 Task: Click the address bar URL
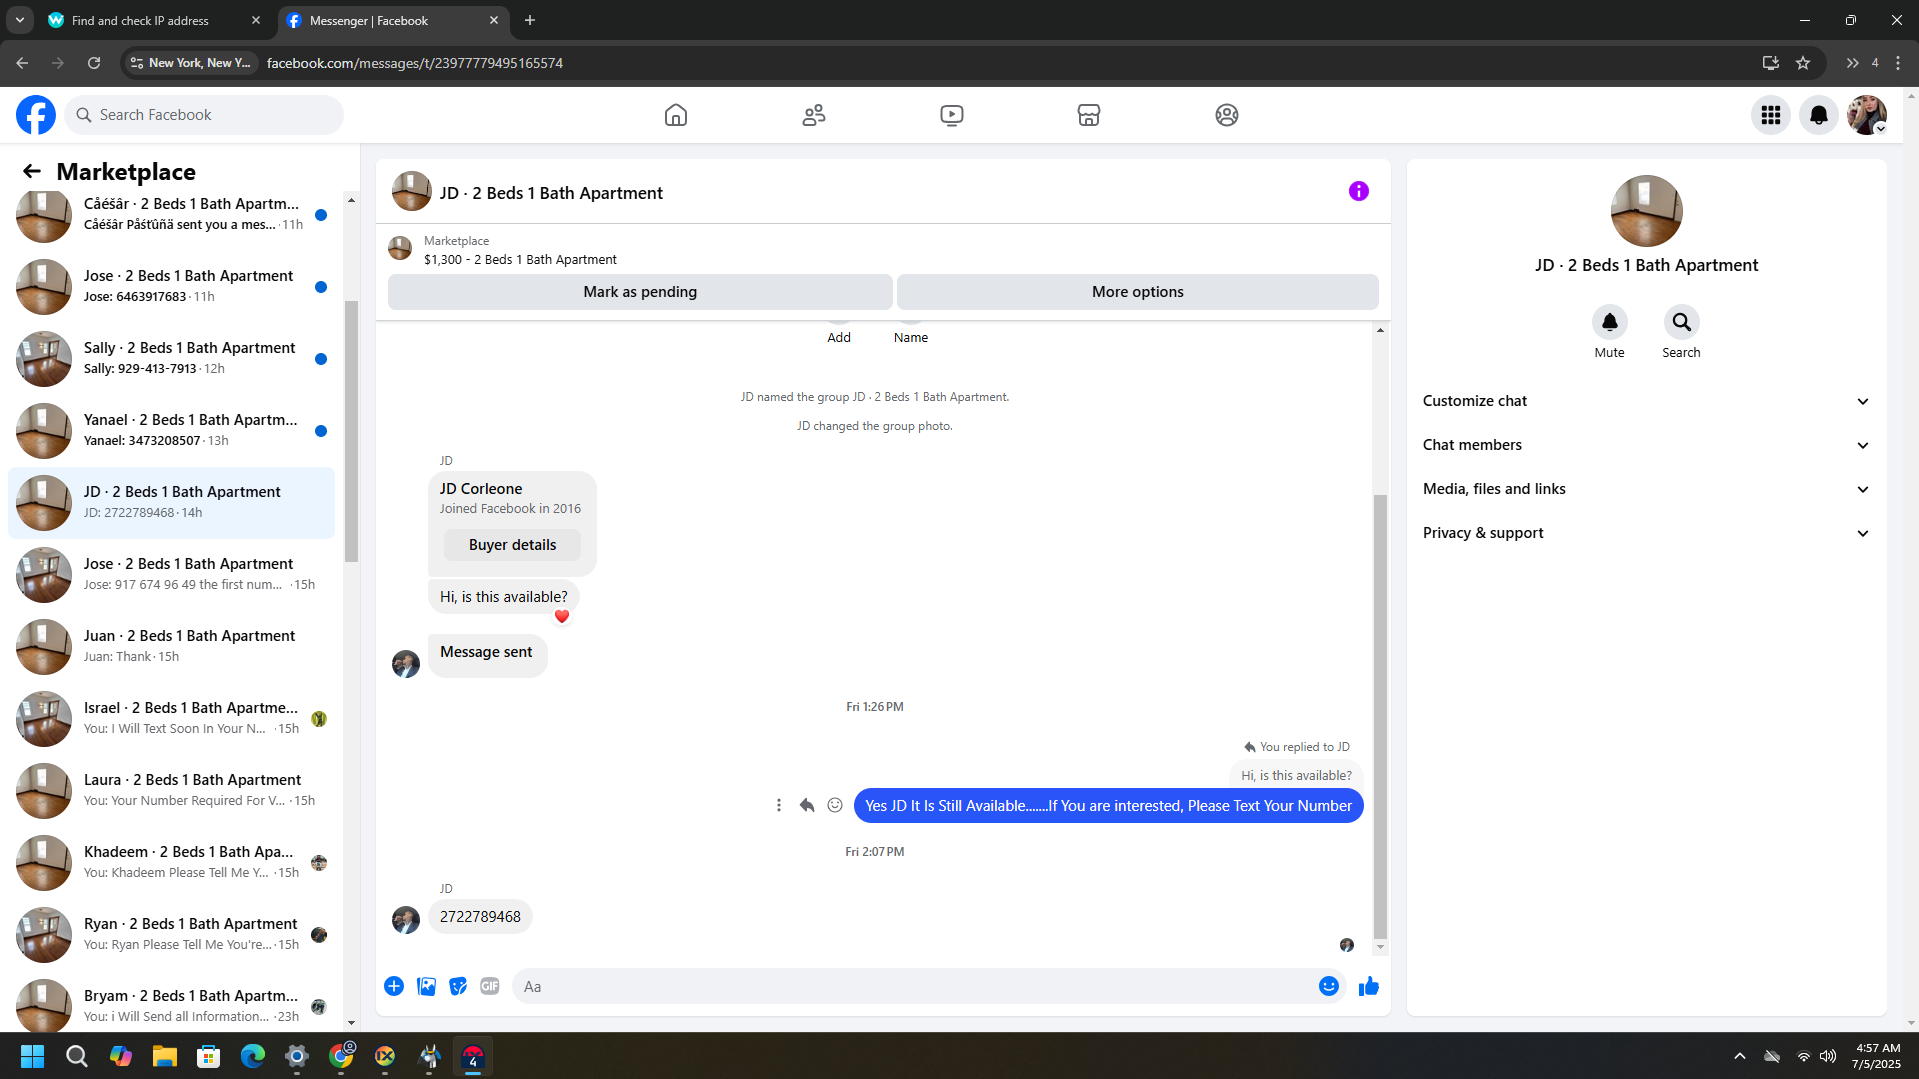(415, 63)
